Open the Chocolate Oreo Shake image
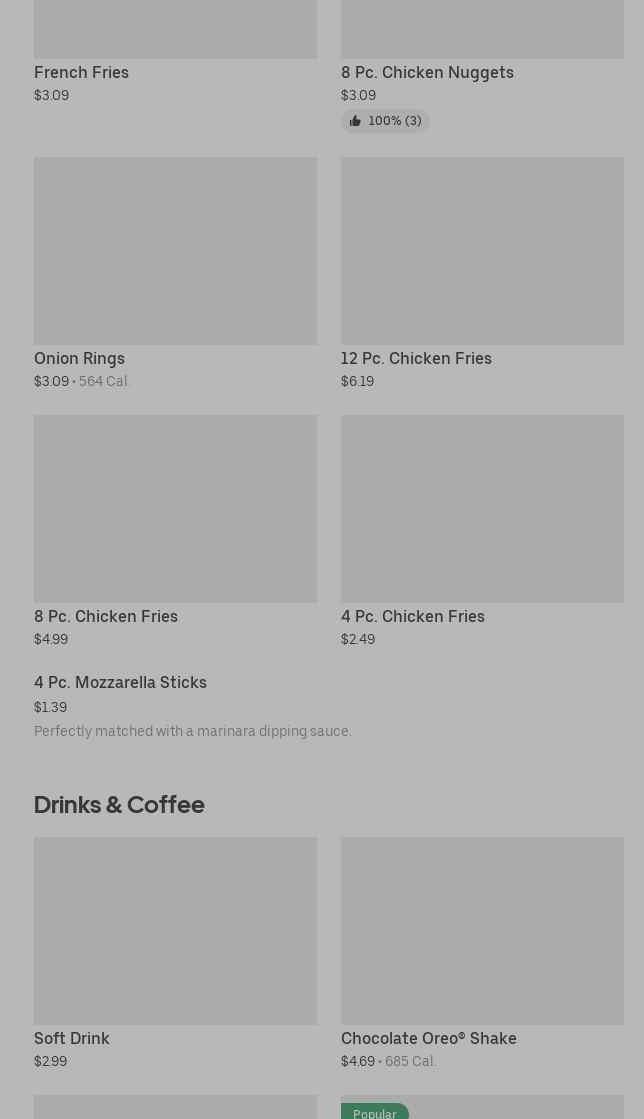 click(482, 931)
